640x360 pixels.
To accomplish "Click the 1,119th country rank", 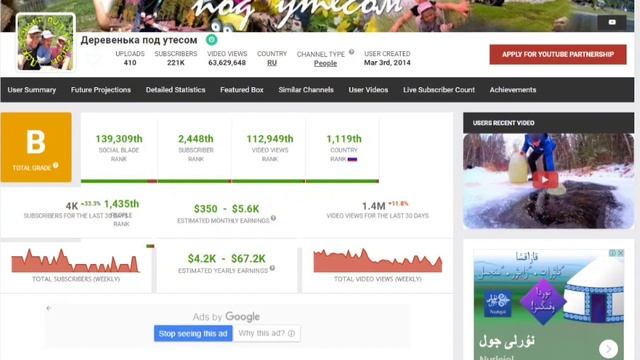I will [344, 139].
